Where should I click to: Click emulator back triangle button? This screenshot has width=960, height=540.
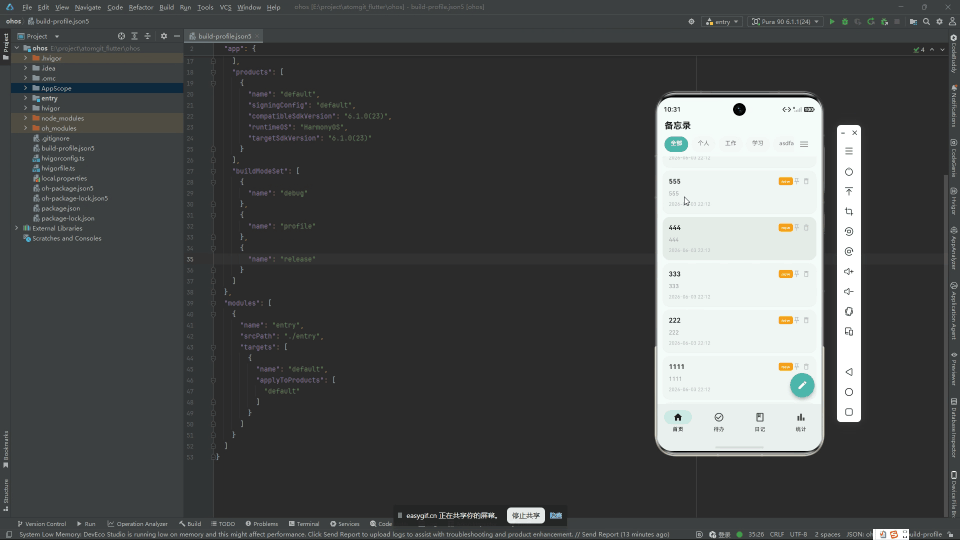click(849, 372)
